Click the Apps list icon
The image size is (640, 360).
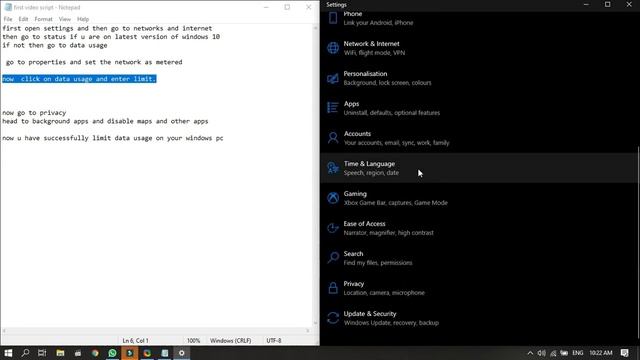point(333,108)
